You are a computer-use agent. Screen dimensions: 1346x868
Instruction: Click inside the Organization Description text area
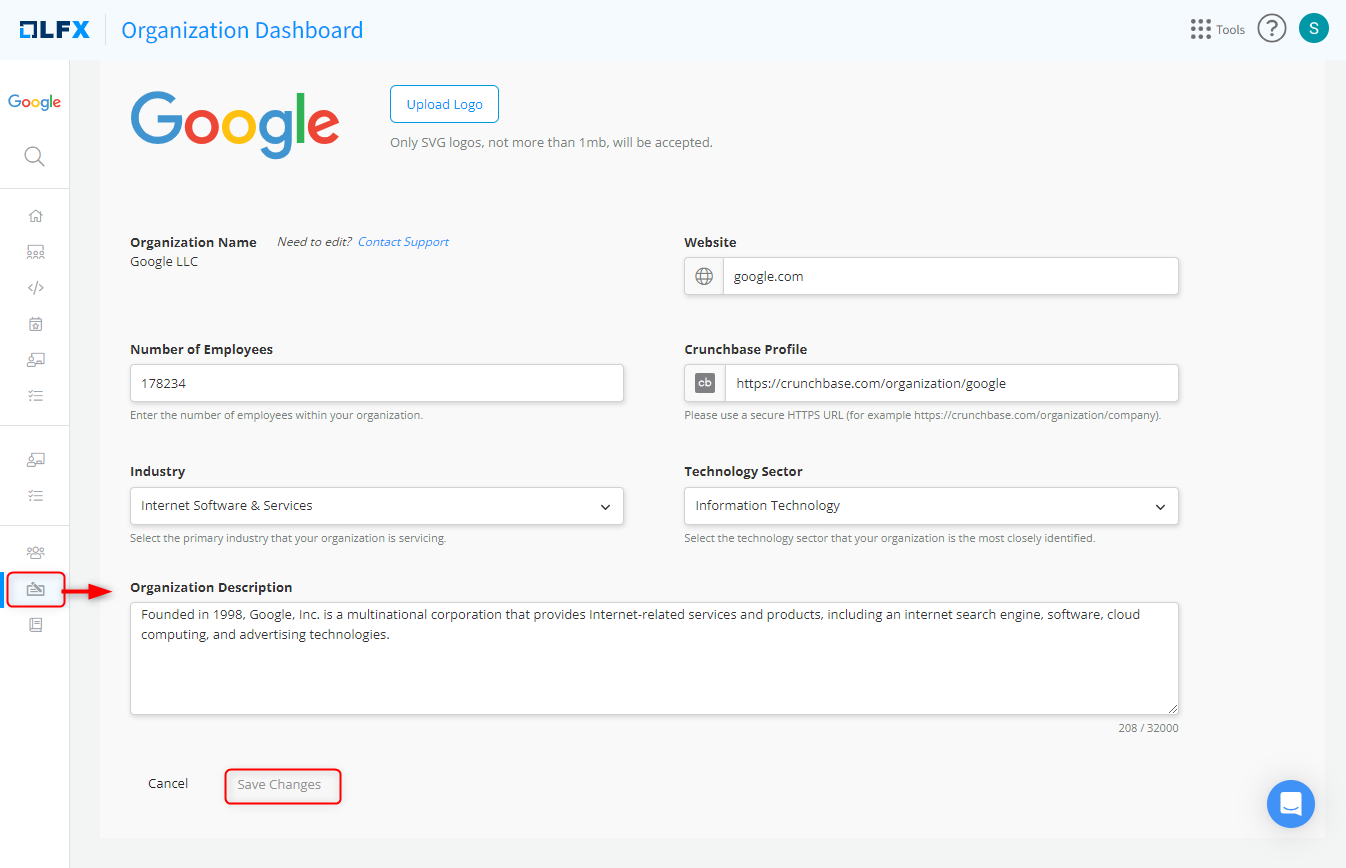pos(654,658)
